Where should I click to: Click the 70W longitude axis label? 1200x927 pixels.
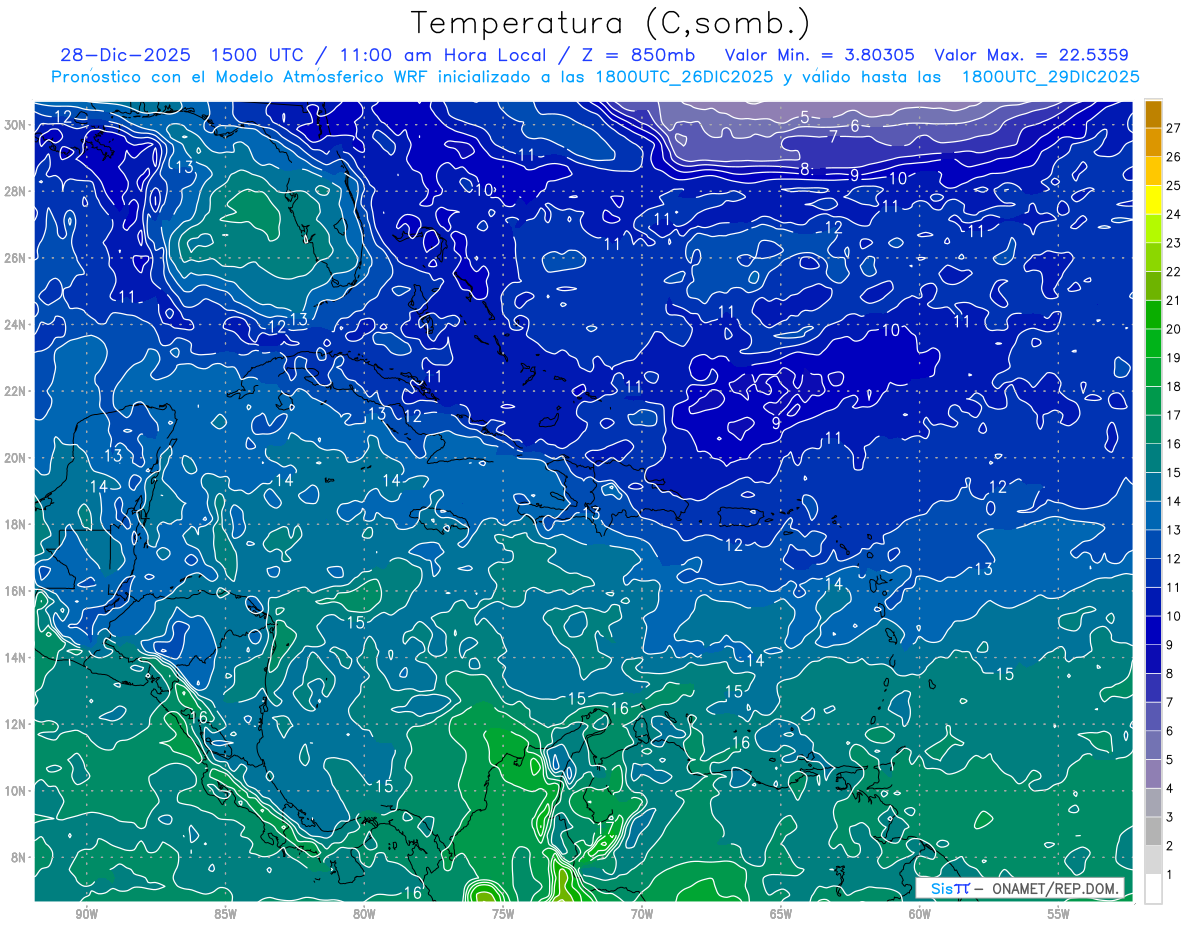(x=642, y=914)
